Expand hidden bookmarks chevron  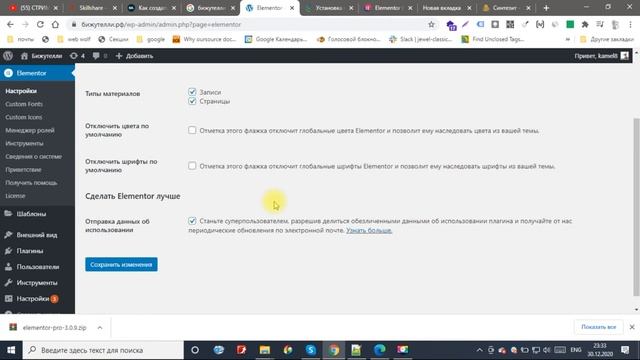coord(567,39)
